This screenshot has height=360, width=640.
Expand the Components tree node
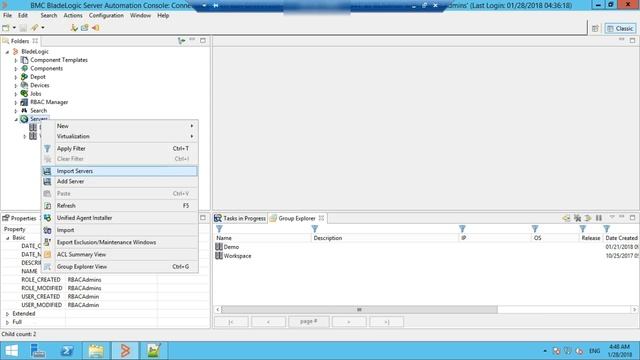coord(16,69)
